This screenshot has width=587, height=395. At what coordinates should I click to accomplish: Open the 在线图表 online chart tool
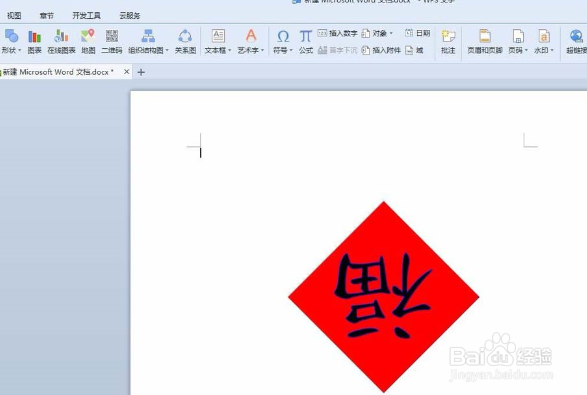click(x=61, y=41)
